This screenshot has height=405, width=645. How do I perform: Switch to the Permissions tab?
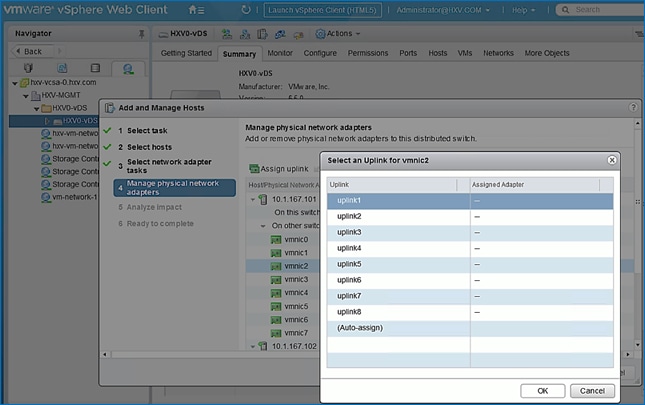point(368,53)
